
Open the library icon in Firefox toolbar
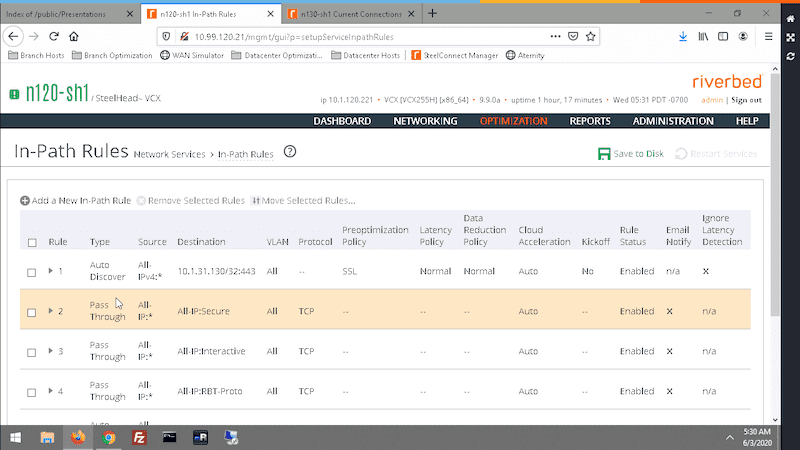(x=703, y=37)
